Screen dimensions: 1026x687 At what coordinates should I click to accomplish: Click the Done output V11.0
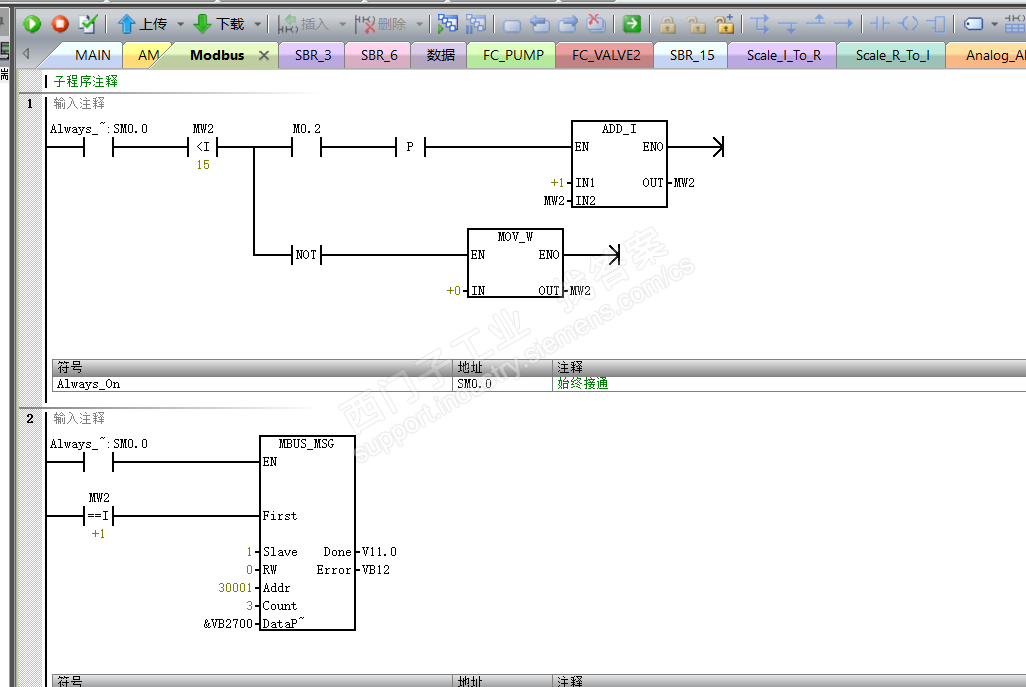point(379,552)
